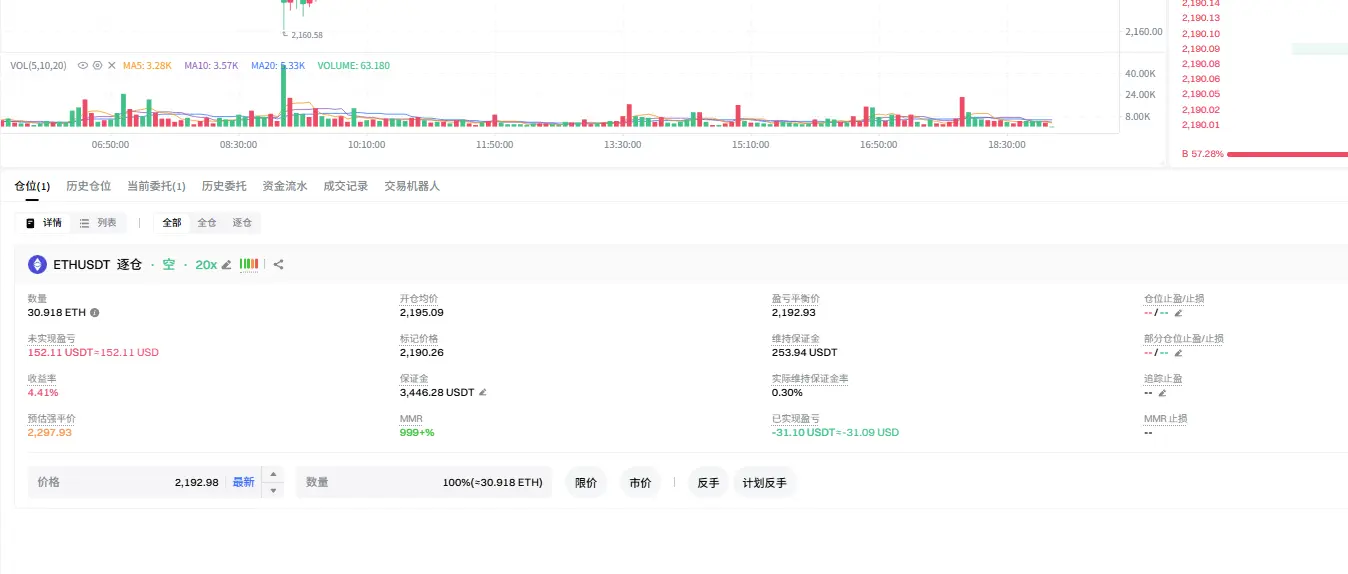The height and width of the screenshot is (574, 1348).
Task: Click 计划反手 button
Action: [765, 482]
